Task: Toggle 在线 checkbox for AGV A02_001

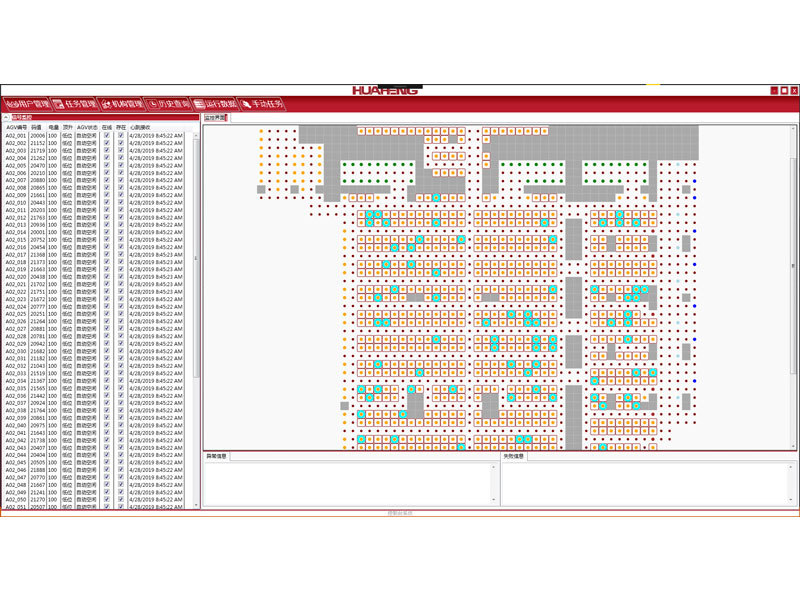Action: coord(106,136)
